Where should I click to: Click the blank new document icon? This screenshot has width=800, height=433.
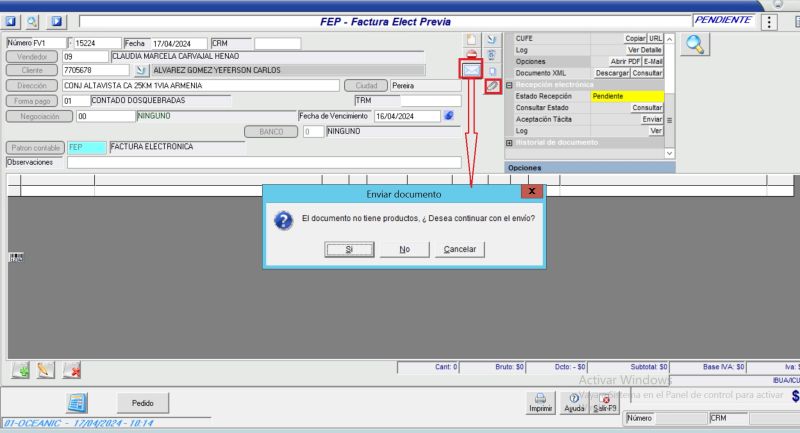pyautogui.click(x=471, y=39)
